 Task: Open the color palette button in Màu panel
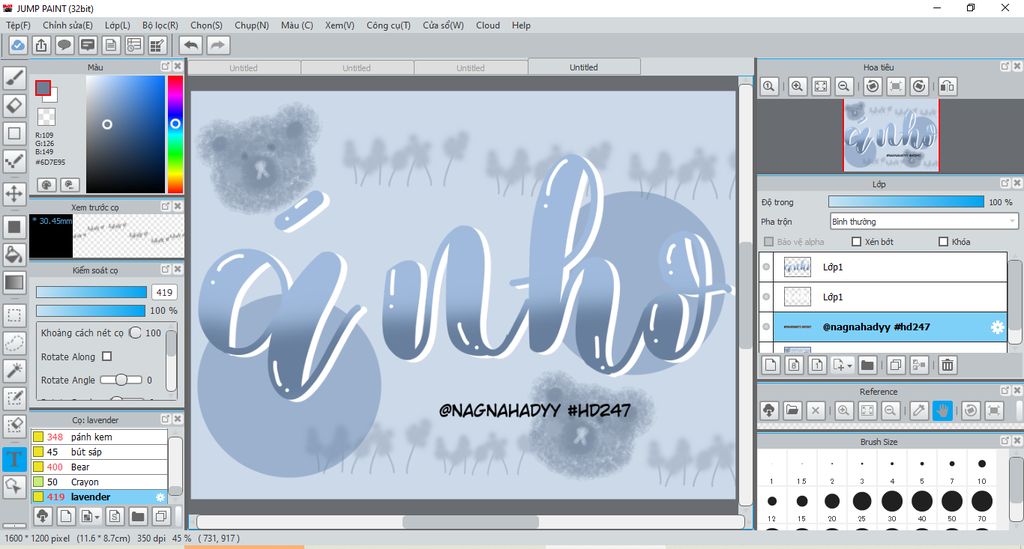(46, 185)
